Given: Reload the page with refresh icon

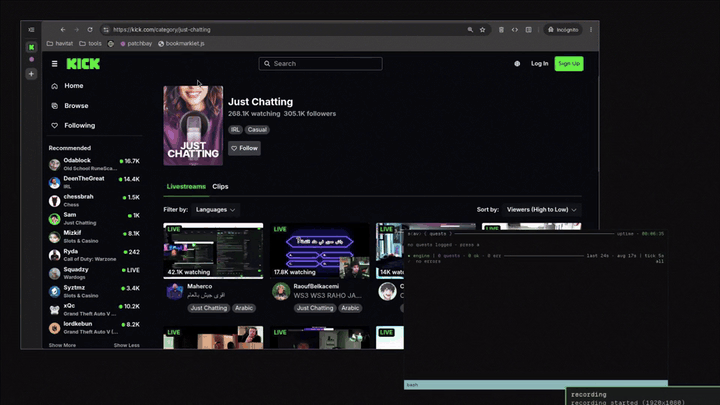Looking at the screenshot, I should click(90, 29).
